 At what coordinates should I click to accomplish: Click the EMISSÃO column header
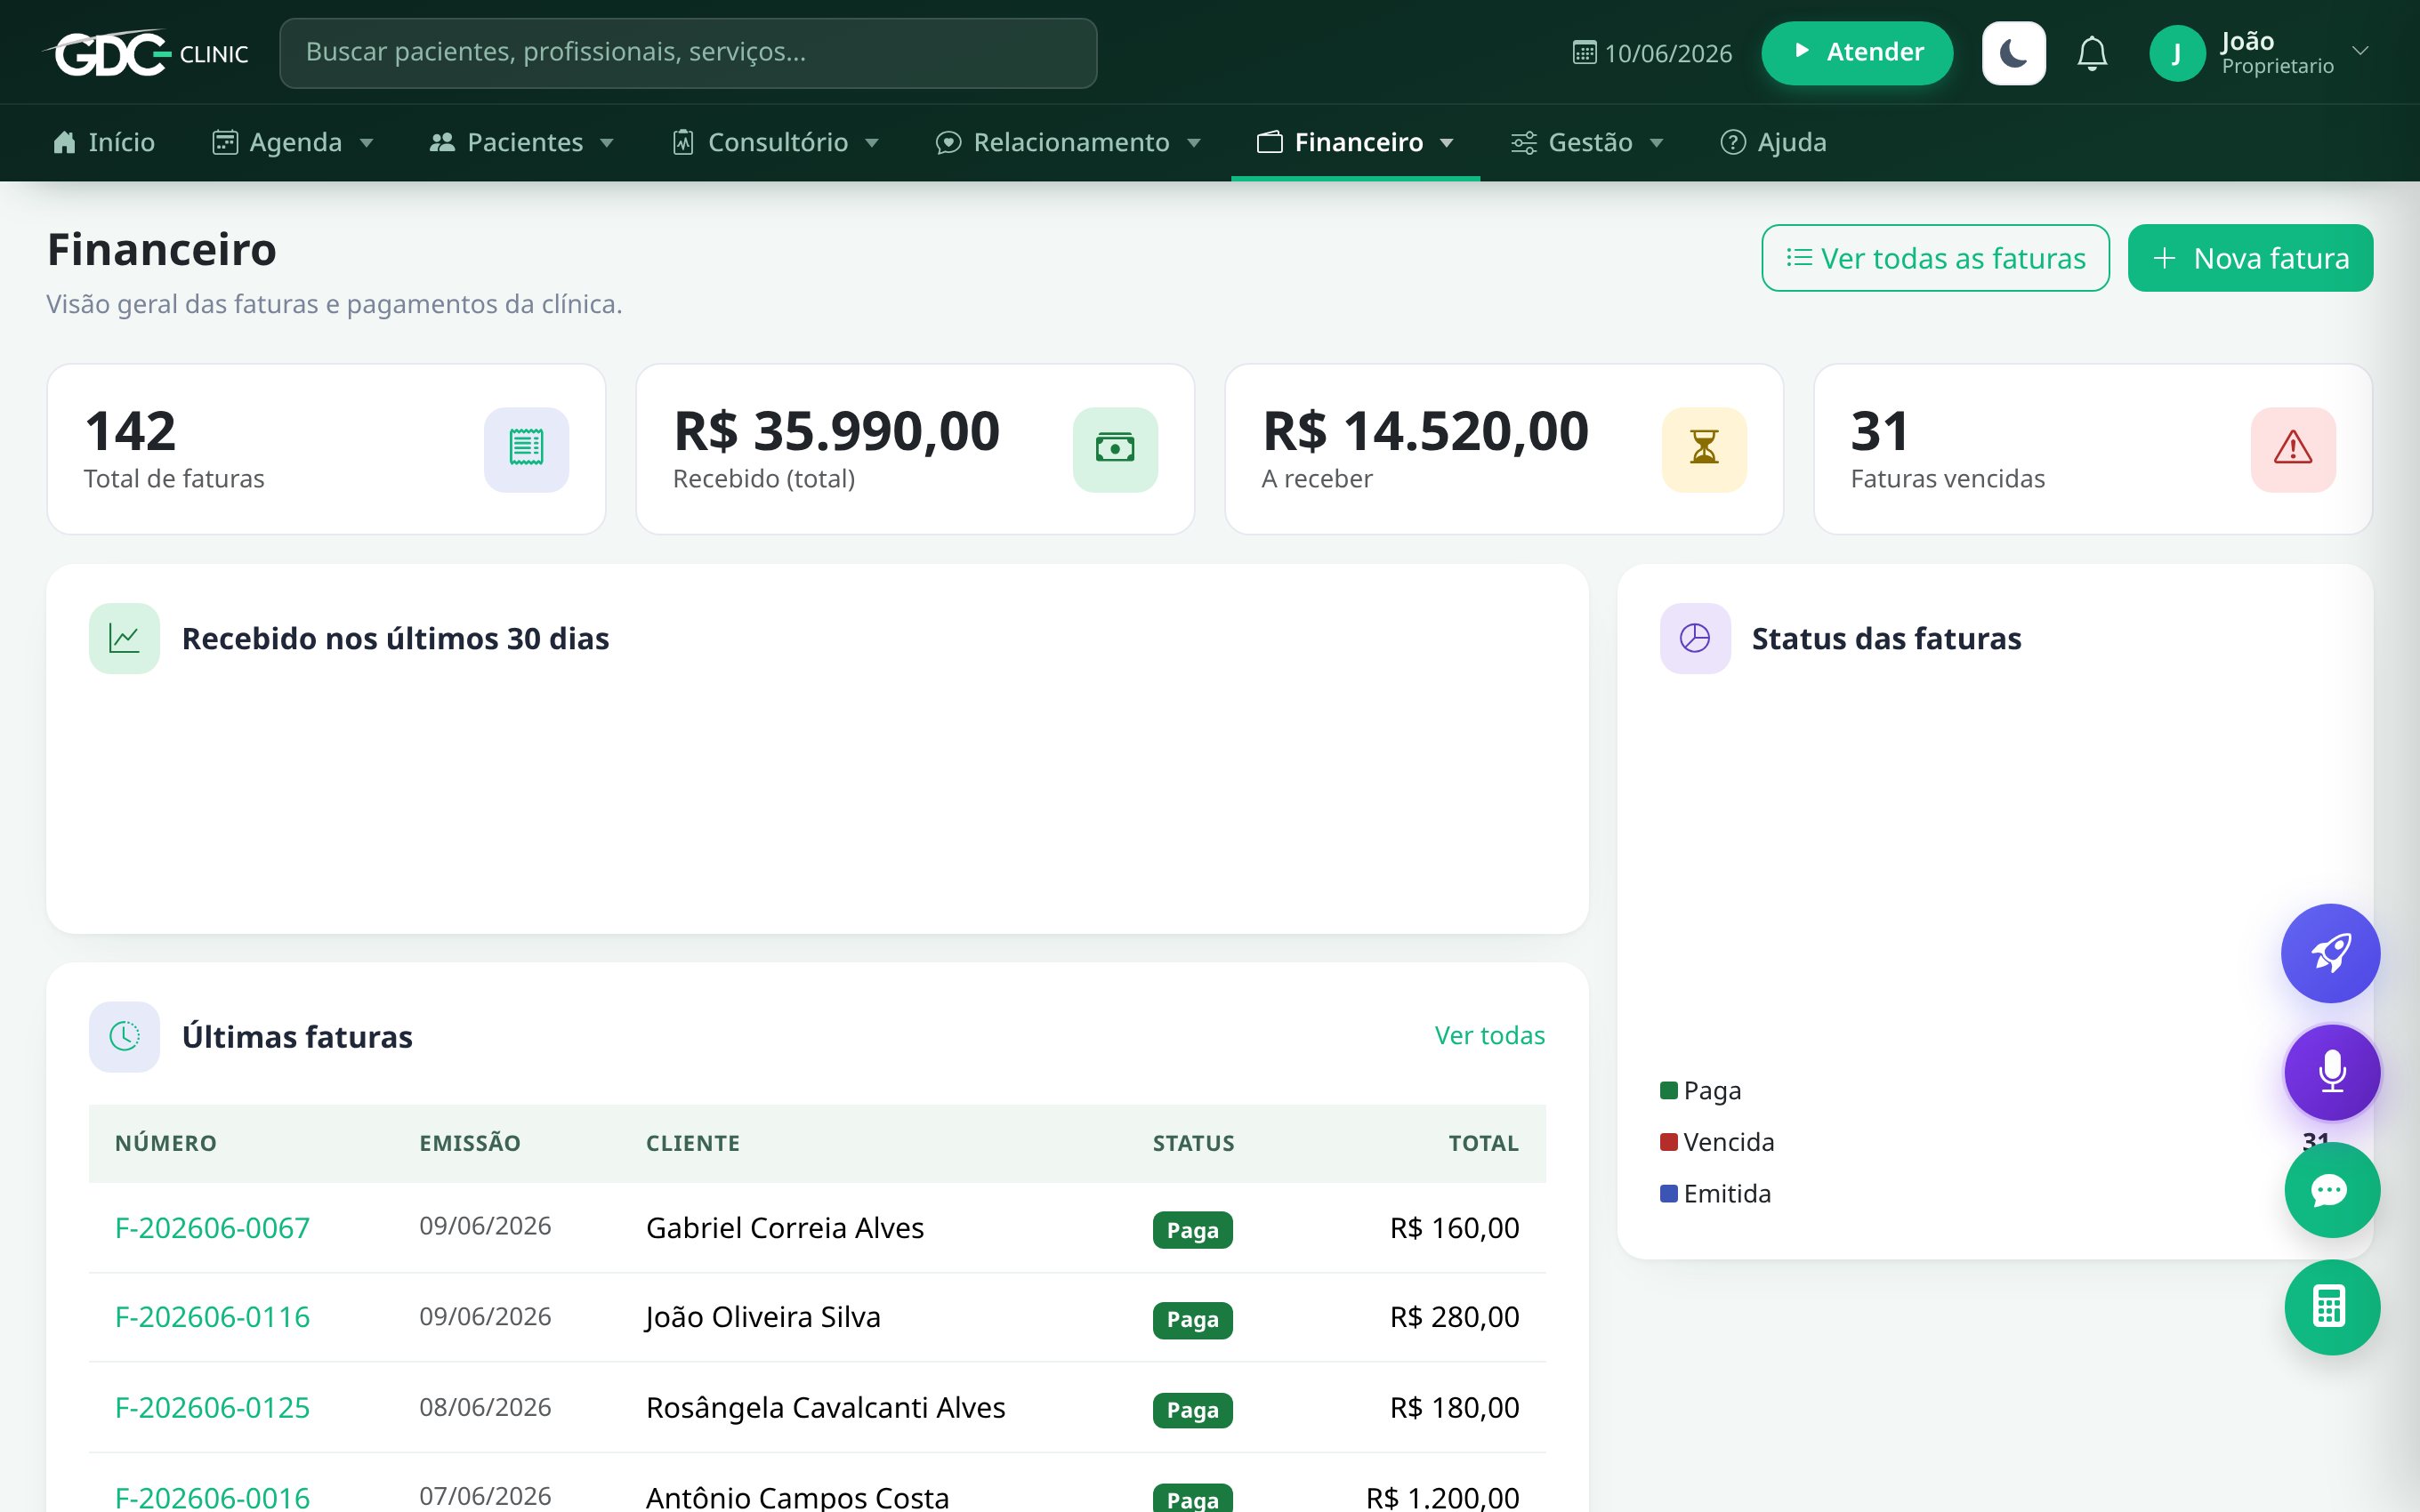tap(470, 1143)
